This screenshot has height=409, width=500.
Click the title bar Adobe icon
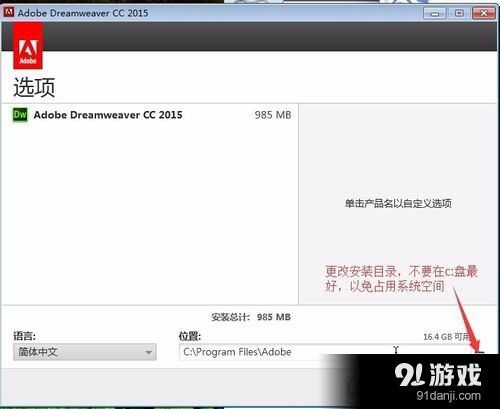click(8, 13)
